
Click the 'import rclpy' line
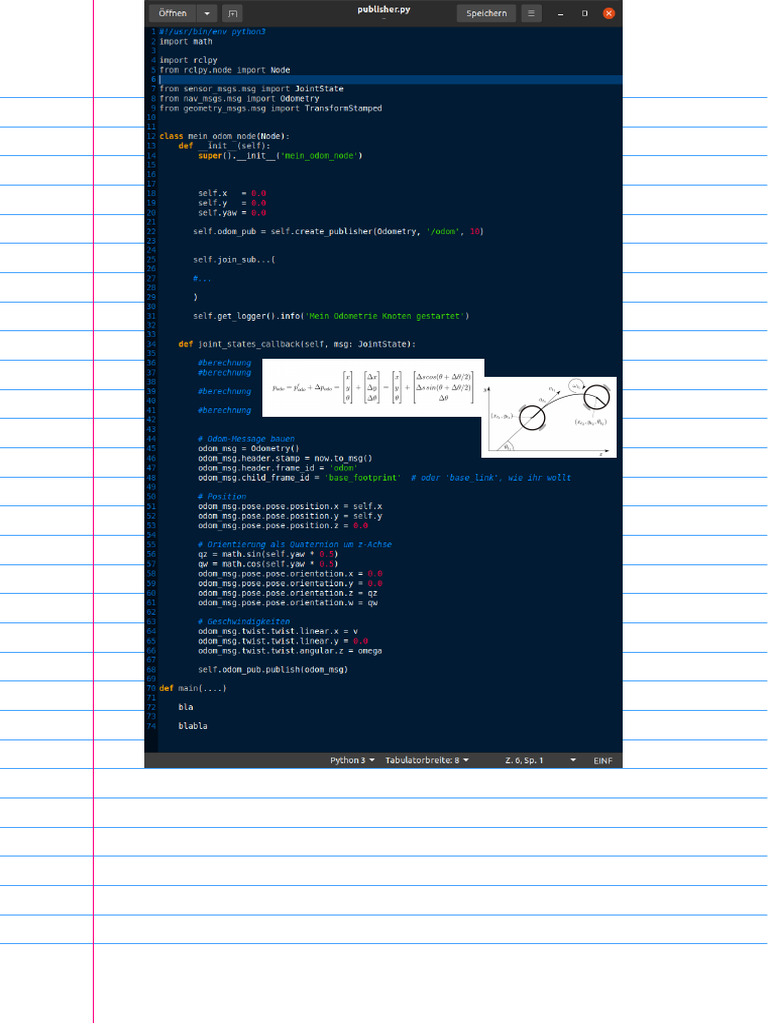189,60
